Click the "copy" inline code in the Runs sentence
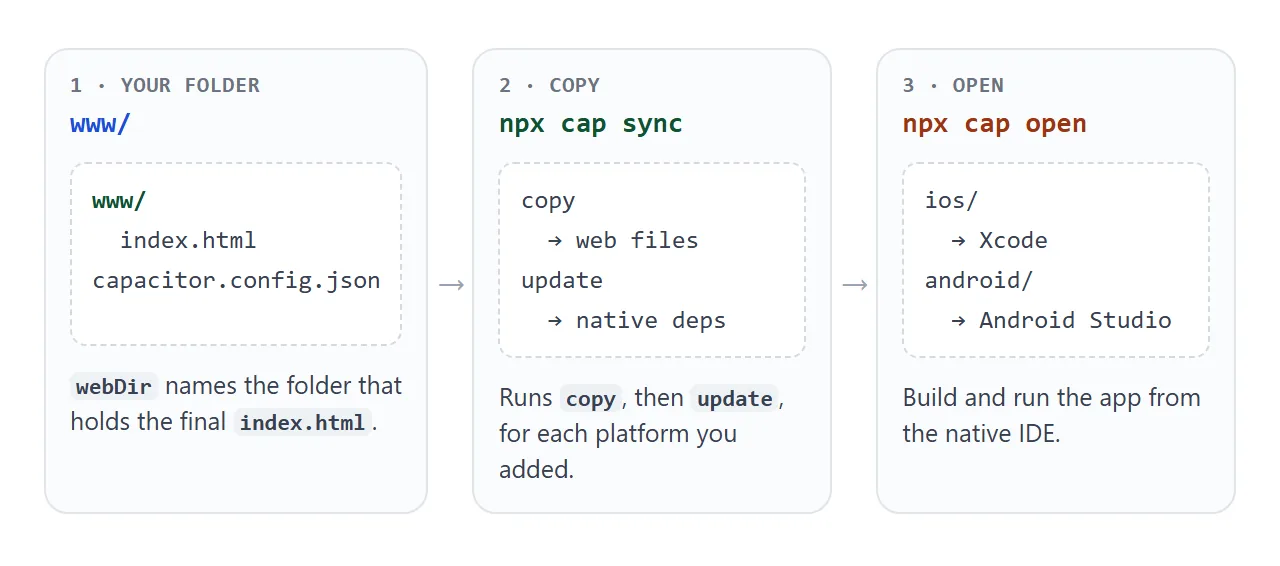Screen dimensions: 1280x566 [590, 398]
